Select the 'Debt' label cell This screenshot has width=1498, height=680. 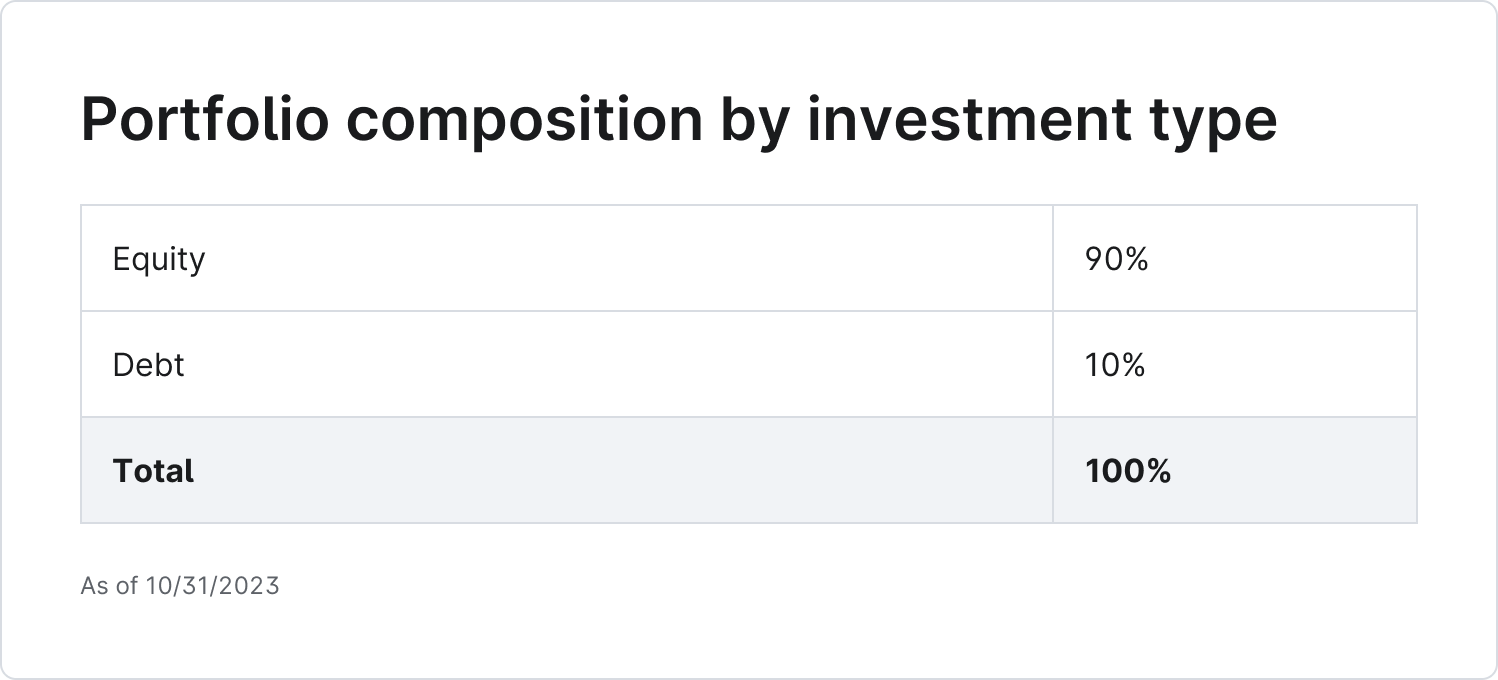[x=148, y=365]
